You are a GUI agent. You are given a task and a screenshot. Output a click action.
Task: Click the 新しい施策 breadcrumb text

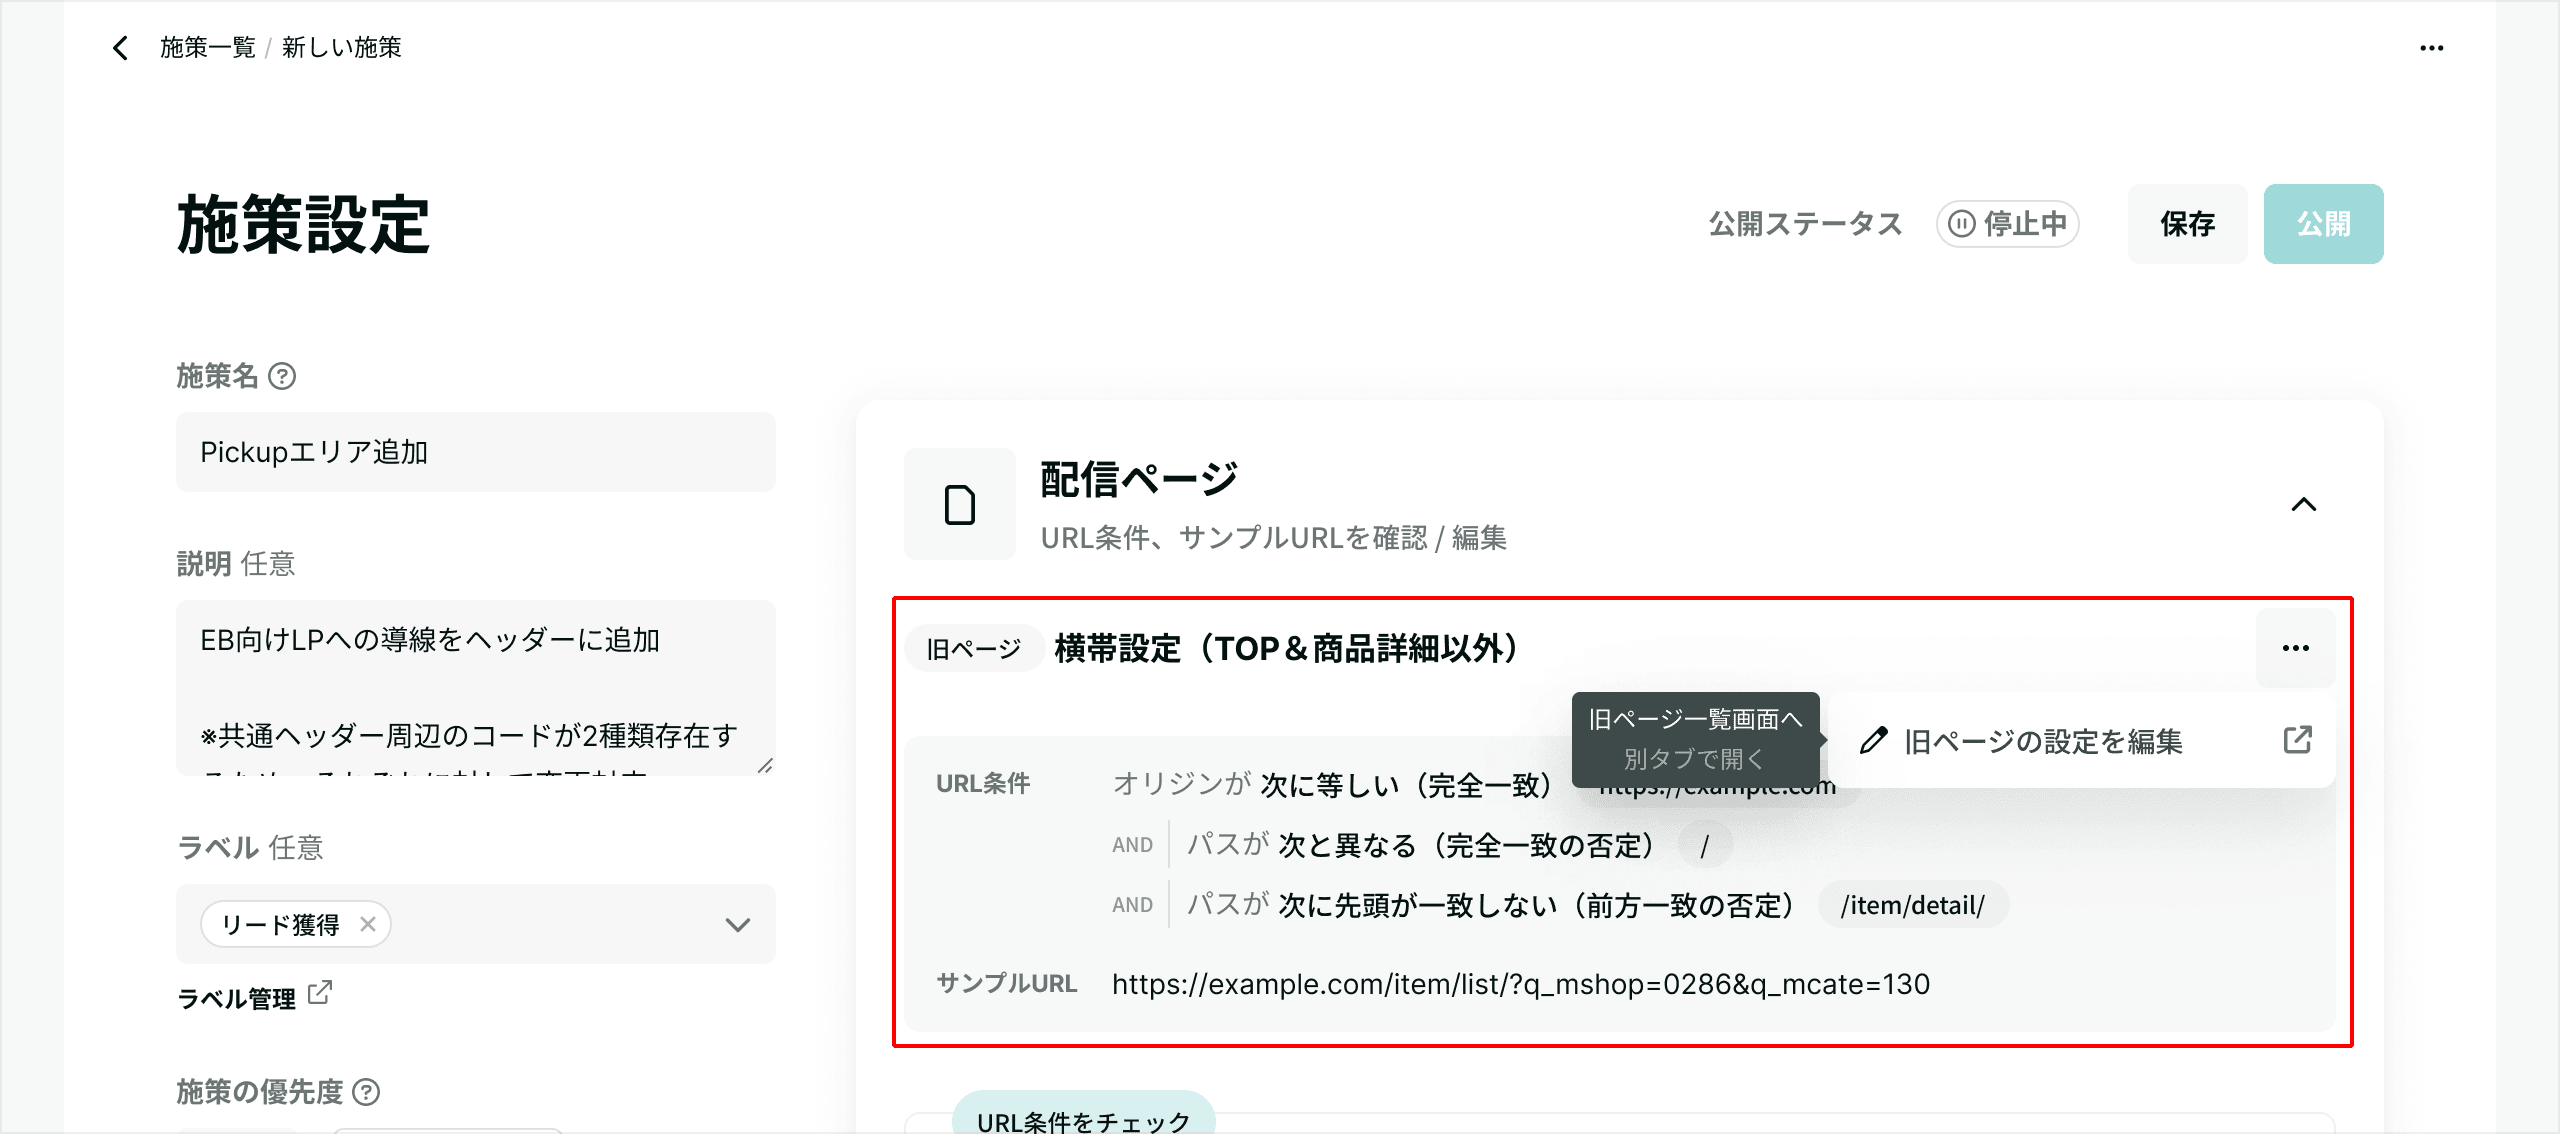pyautogui.click(x=341, y=47)
